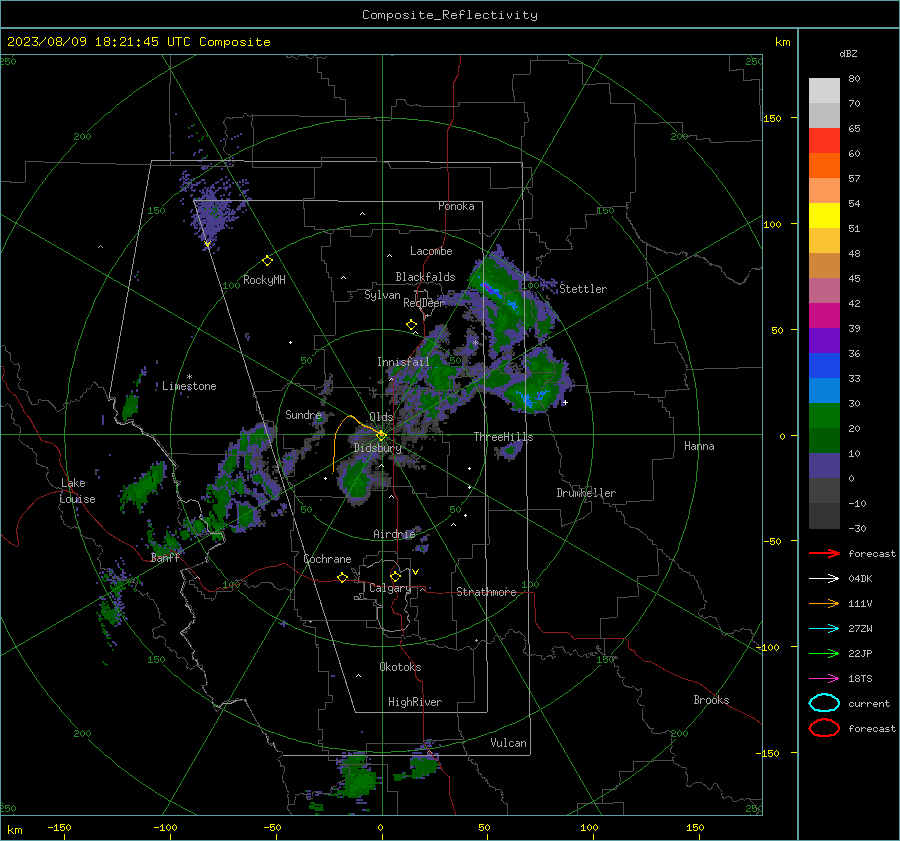900x841 pixels.
Task: Click the RockyMH label
Action: point(264,280)
